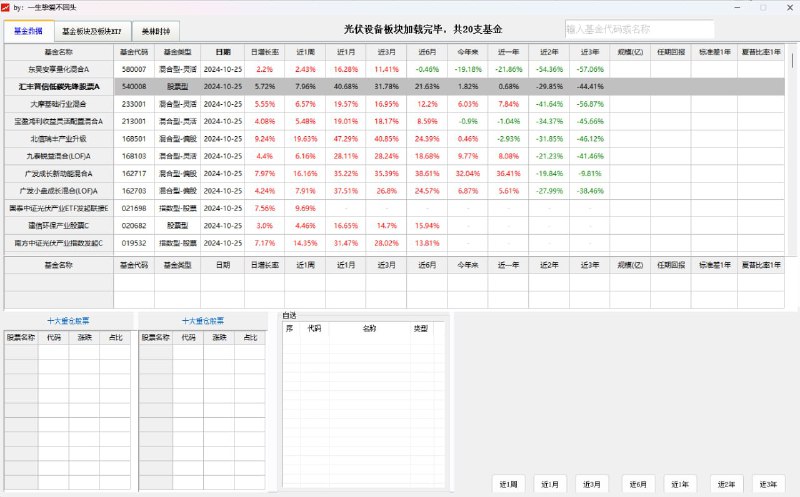
Task: Click the left 十大重仓股票 link
Action: 67,321
